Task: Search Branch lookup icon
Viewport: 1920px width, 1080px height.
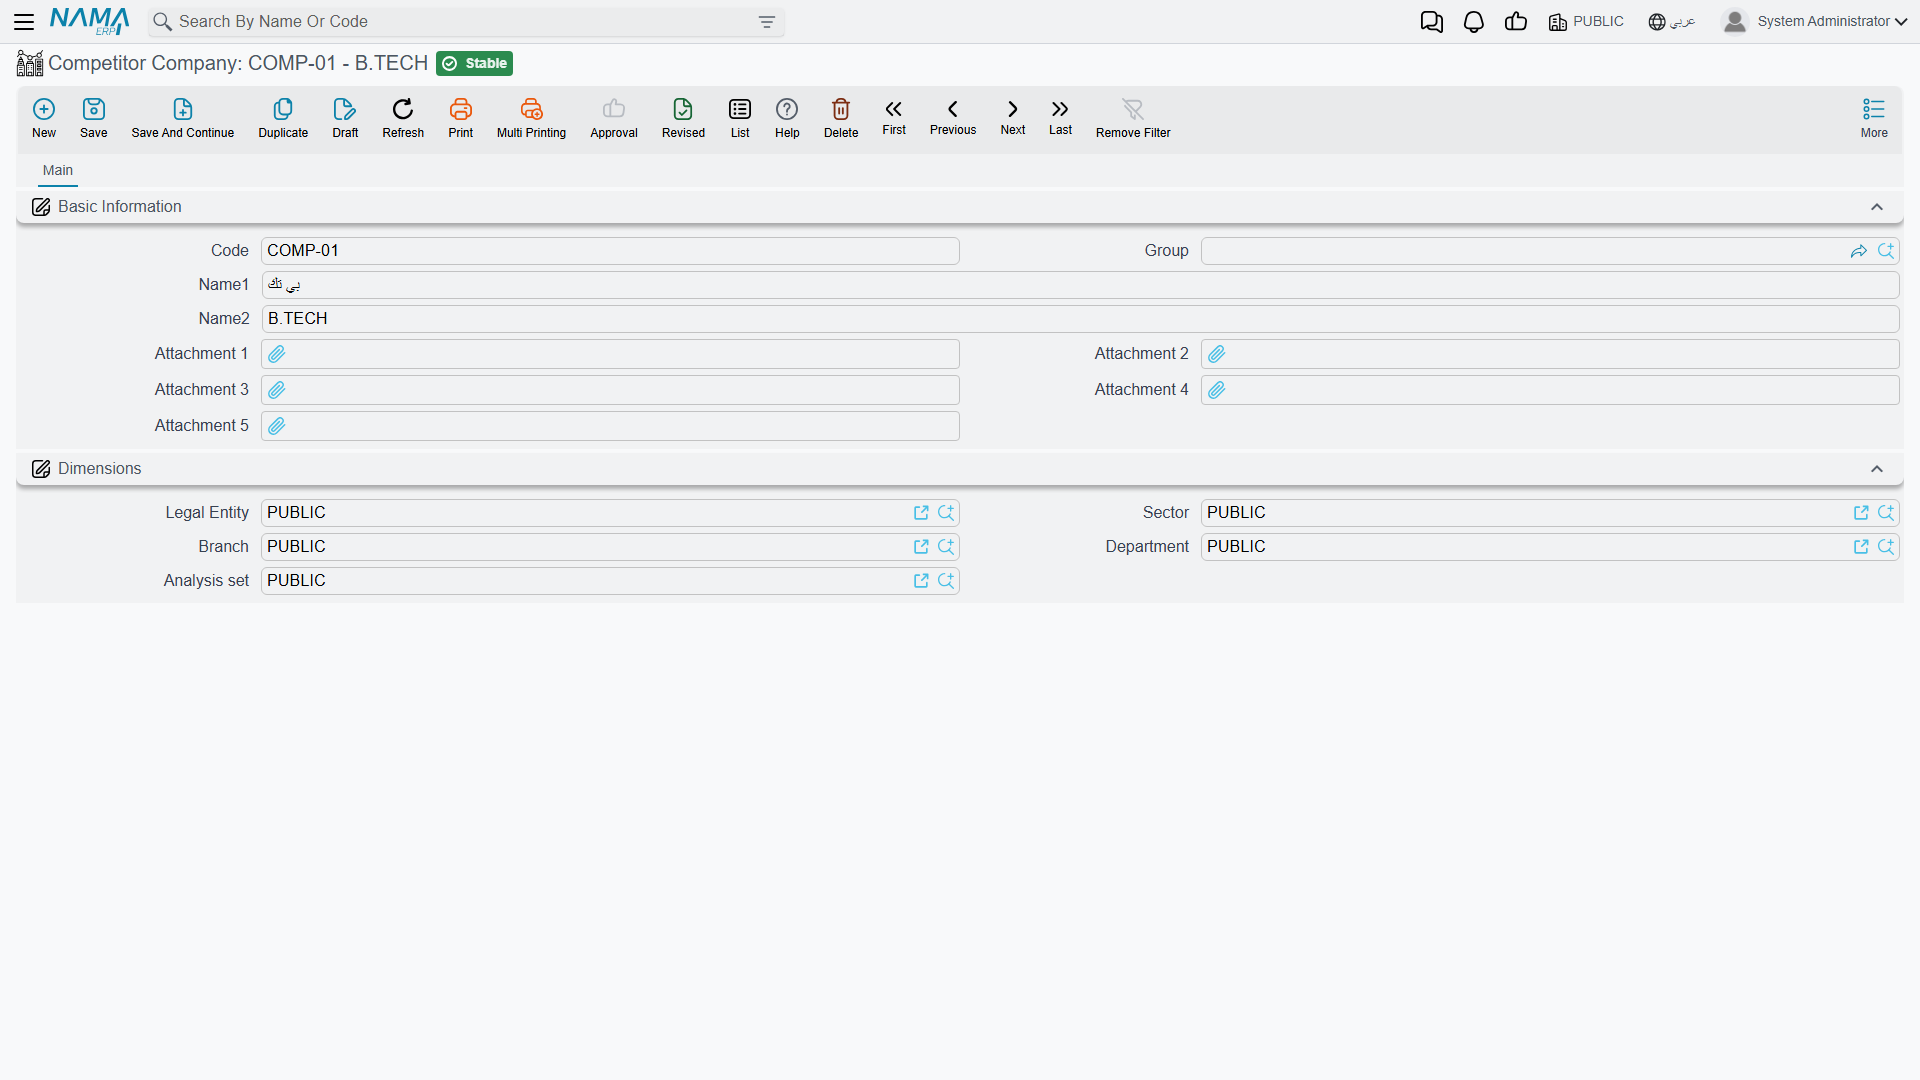Action: pyautogui.click(x=946, y=547)
